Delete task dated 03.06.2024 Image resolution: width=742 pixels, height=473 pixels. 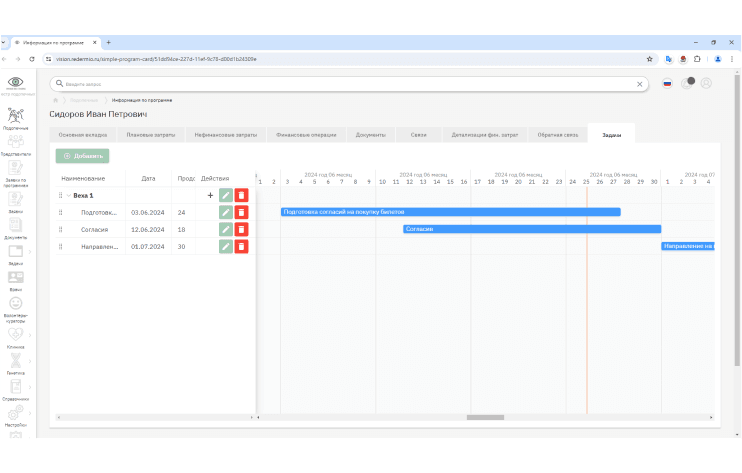(241, 212)
